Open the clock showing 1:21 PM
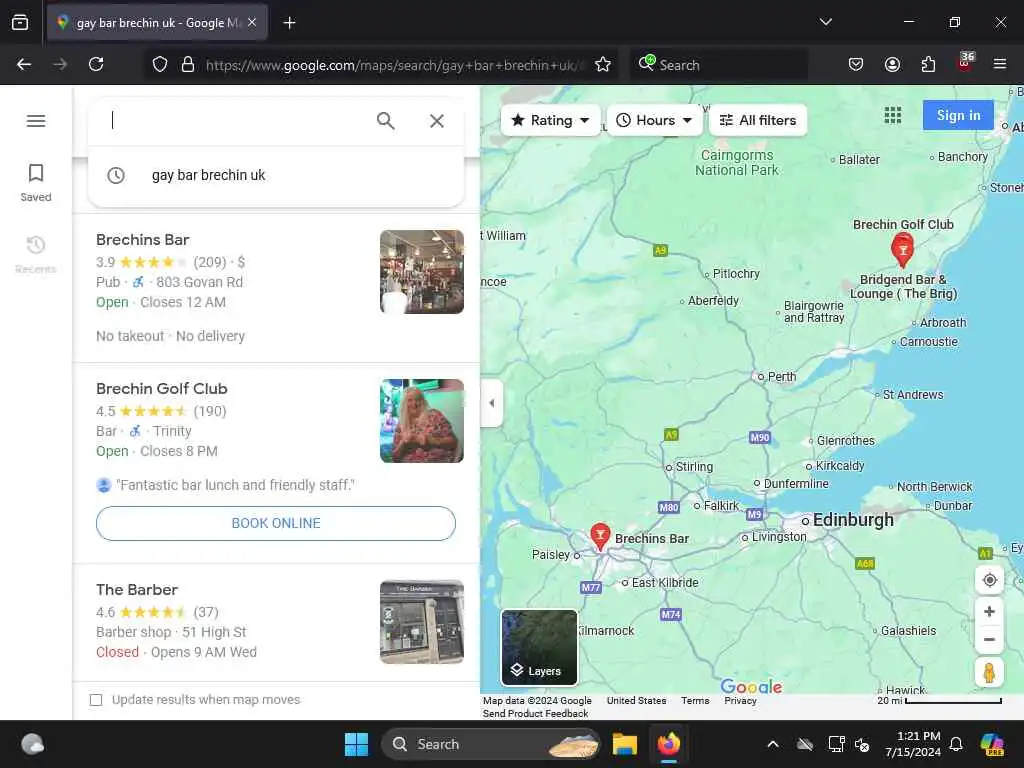1024x768 pixels. (x=913, y=744)
